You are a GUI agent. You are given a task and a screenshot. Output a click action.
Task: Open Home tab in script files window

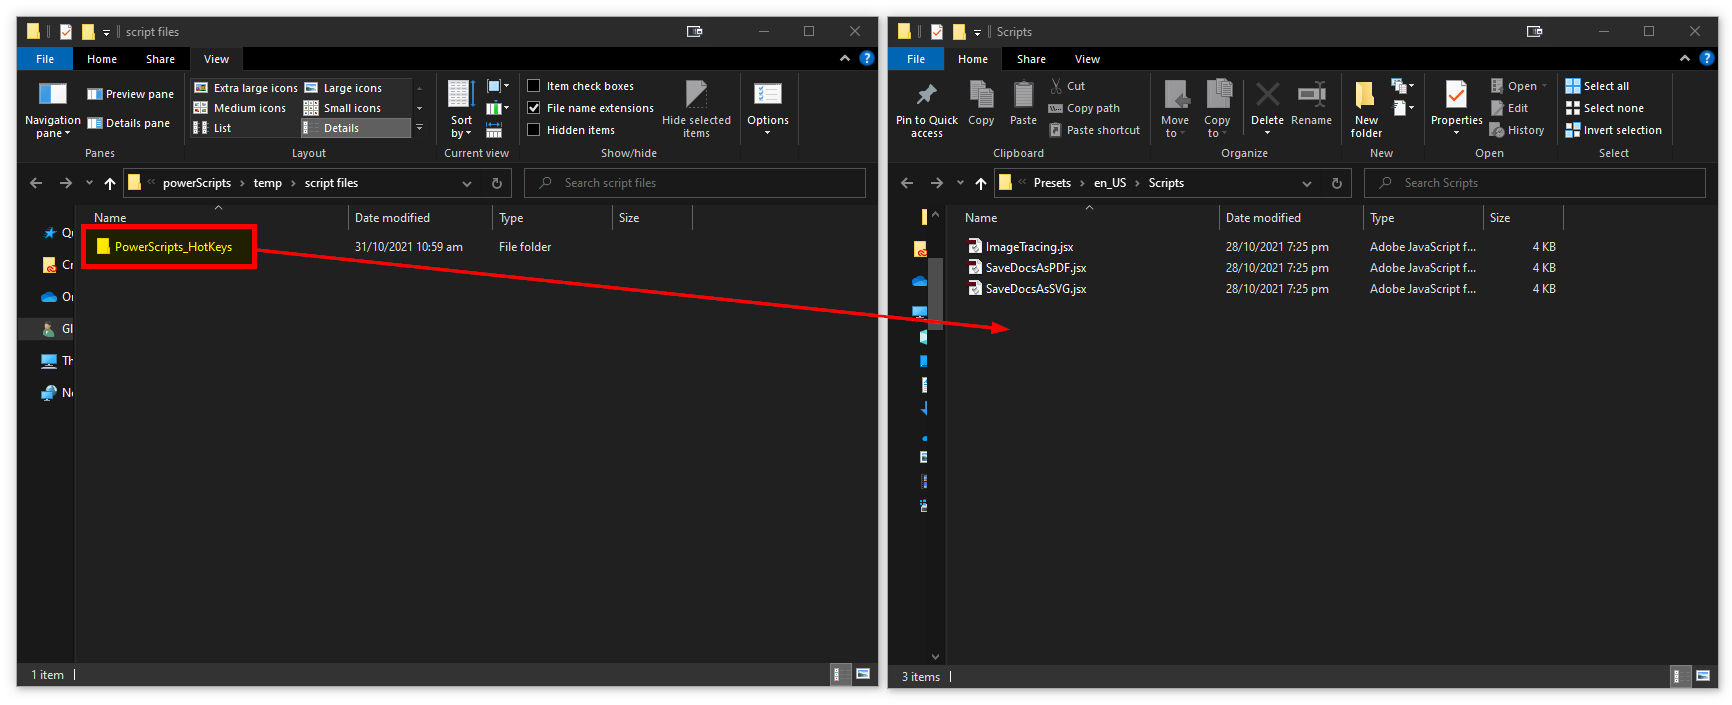point(102,59)
